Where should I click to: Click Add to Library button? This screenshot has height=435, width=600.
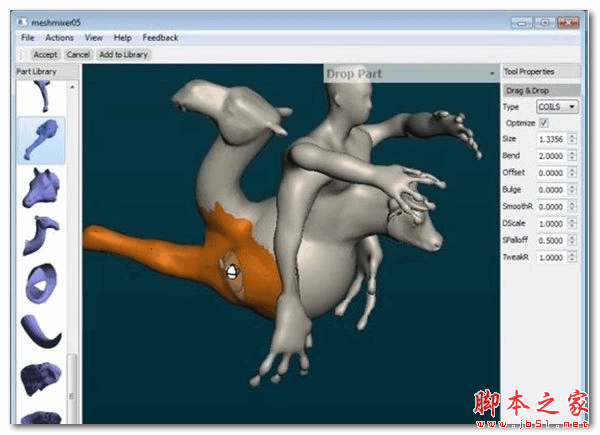point(124,55)
